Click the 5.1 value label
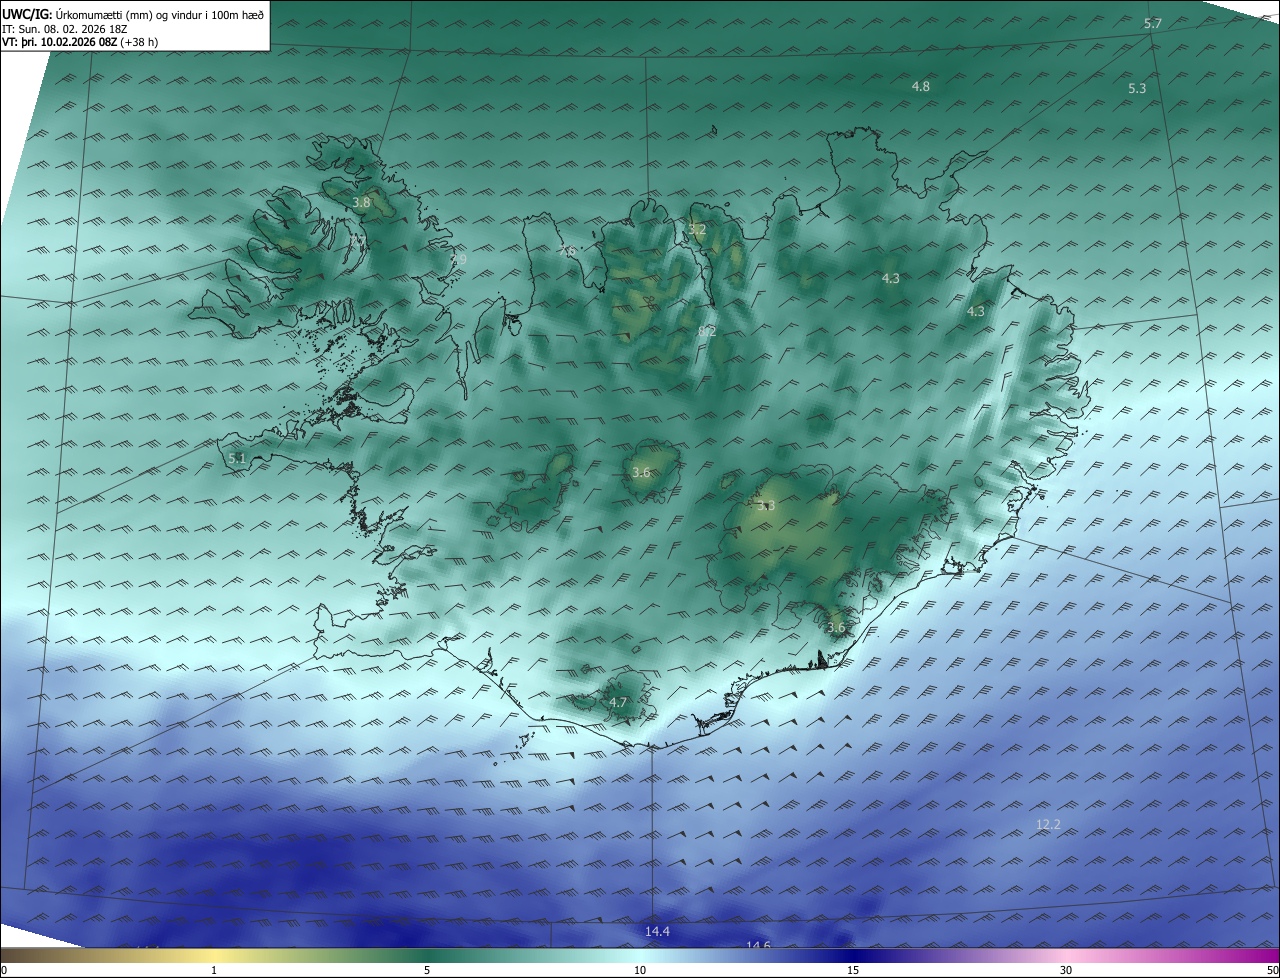The image size is (1280, 978). [x=236, y=458]
